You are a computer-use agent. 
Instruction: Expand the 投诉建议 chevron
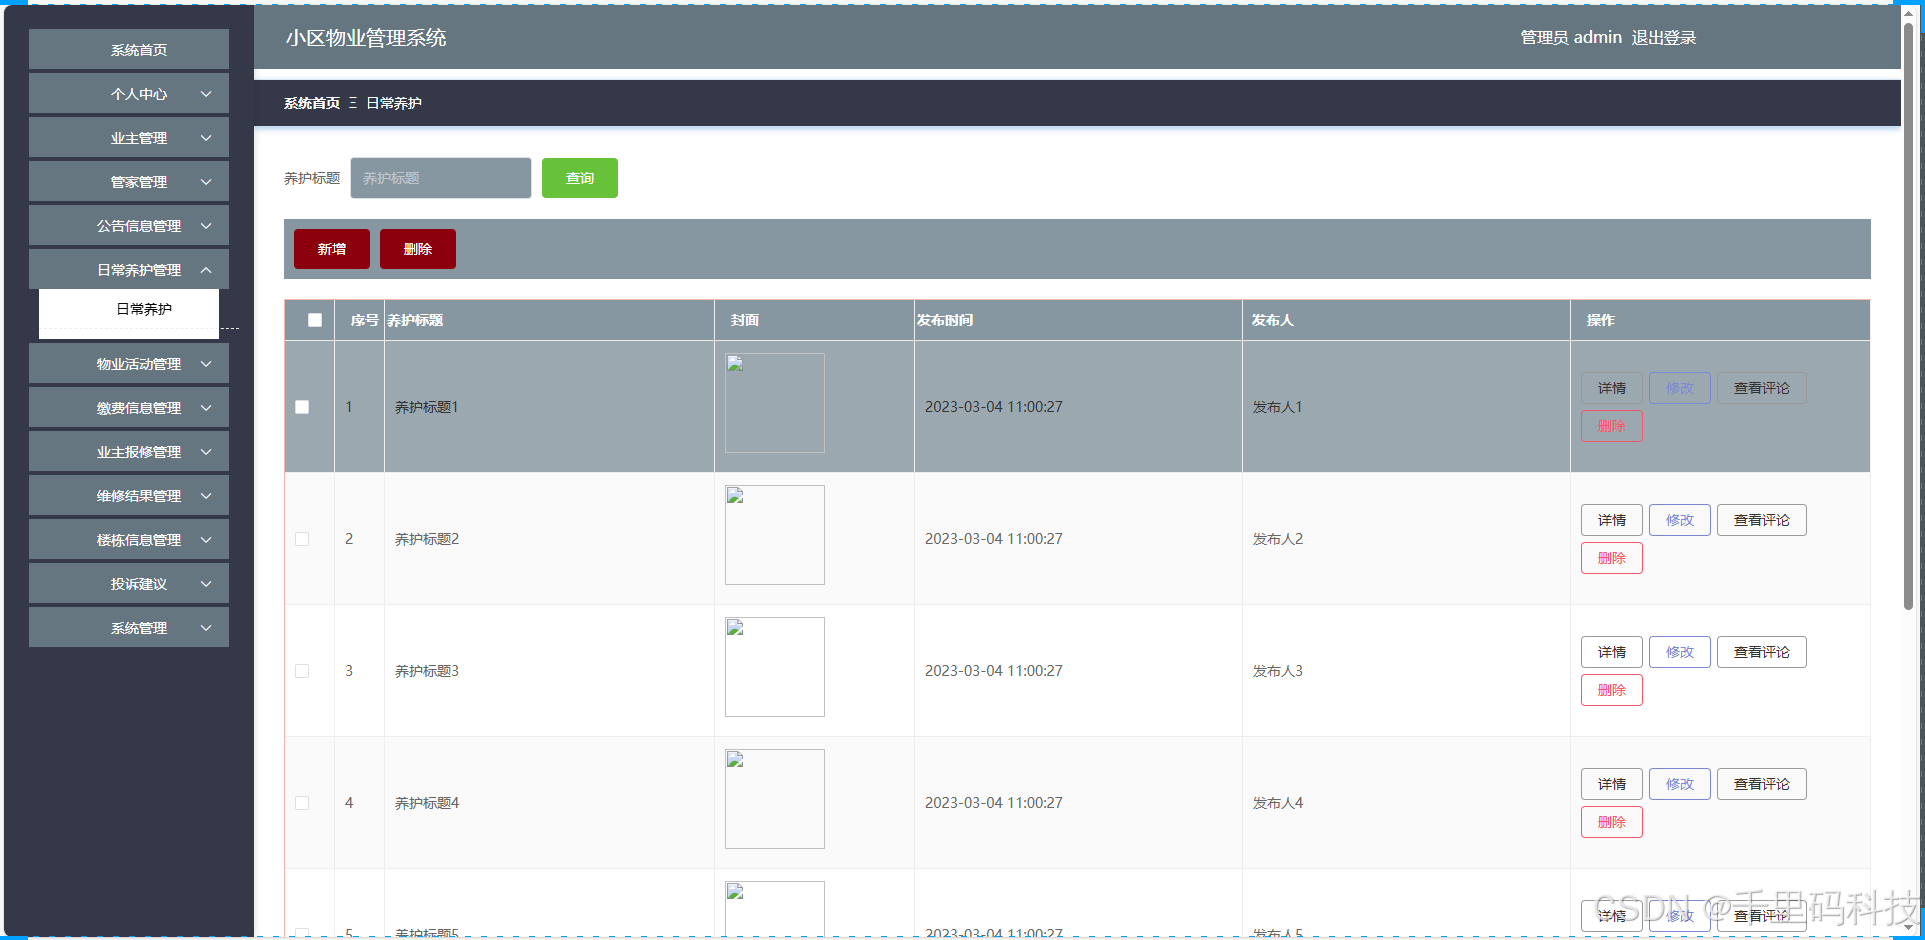click(206, 584)
